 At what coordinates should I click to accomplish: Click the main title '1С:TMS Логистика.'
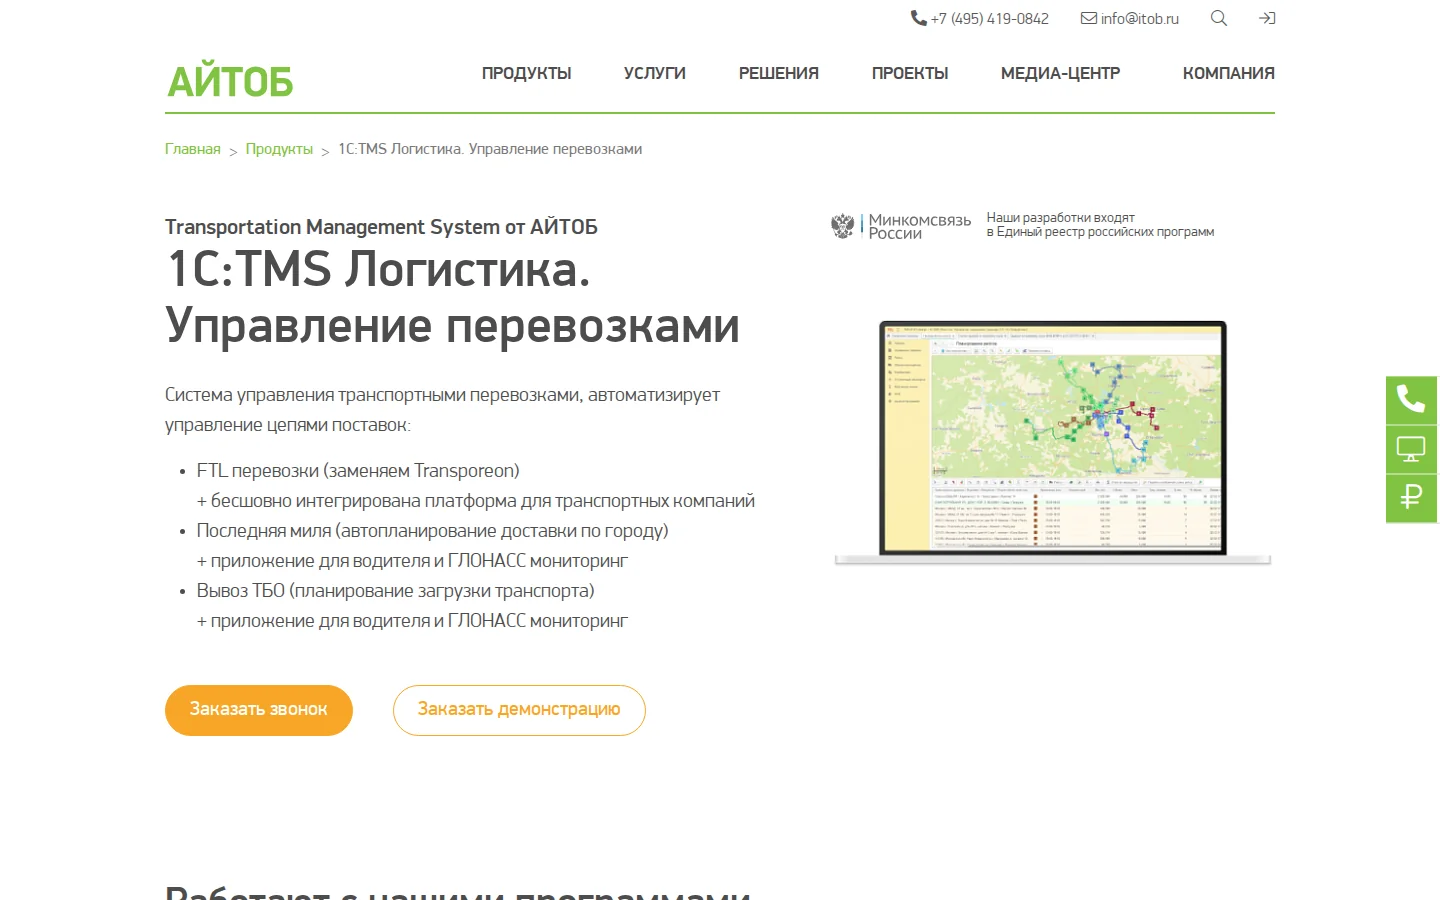pyautogui.click(x=378, y=269)
